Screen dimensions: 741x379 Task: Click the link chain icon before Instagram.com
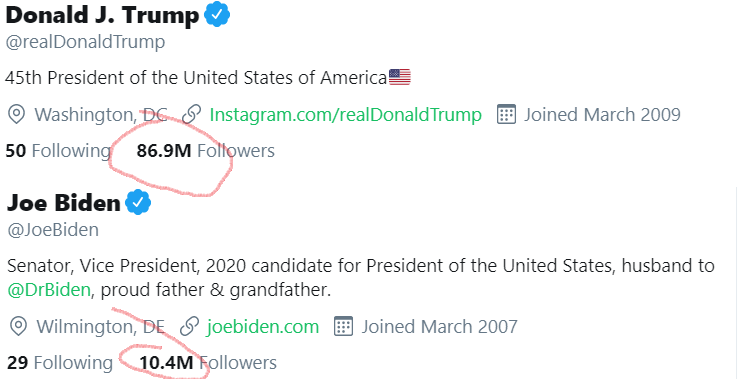coord(191,115)
